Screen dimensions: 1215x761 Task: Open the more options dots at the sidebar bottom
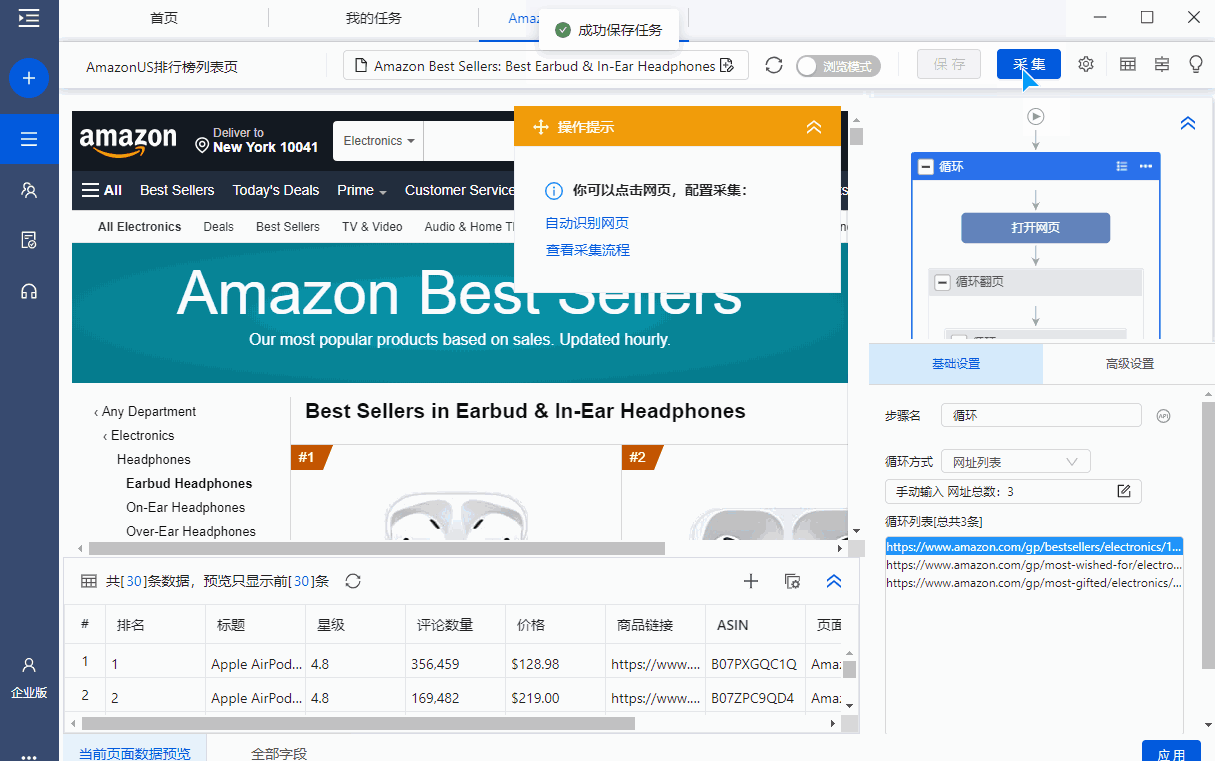[x=29, y=756]
